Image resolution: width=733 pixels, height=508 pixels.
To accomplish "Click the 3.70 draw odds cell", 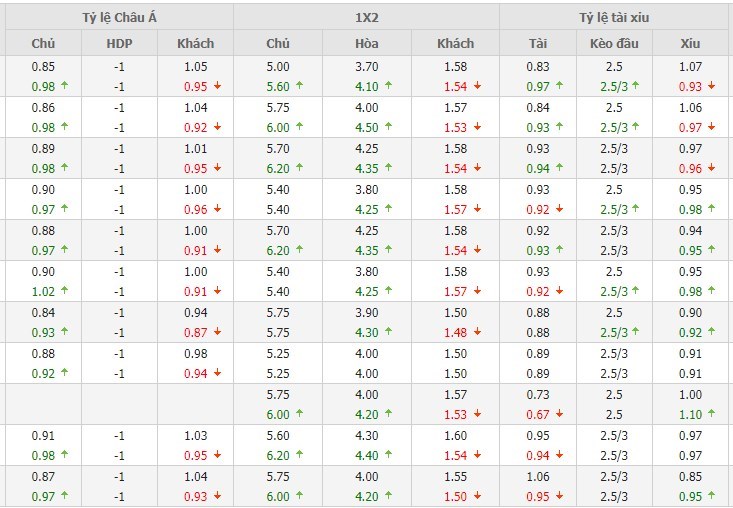I will pos(366,67).
